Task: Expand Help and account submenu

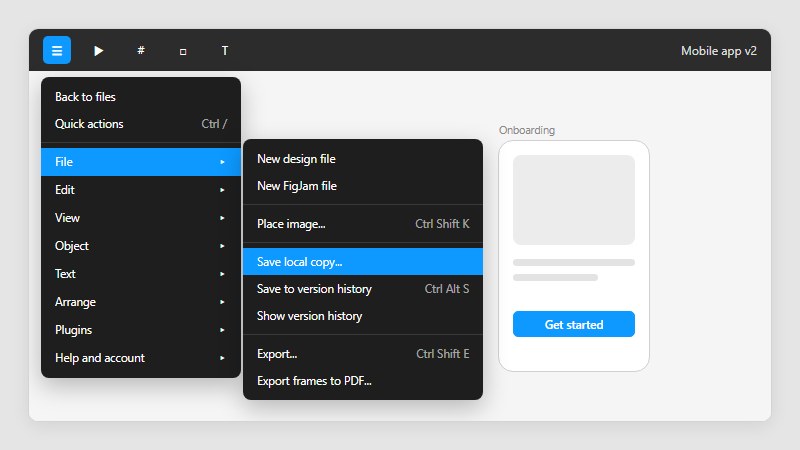Action: point(141,358)
